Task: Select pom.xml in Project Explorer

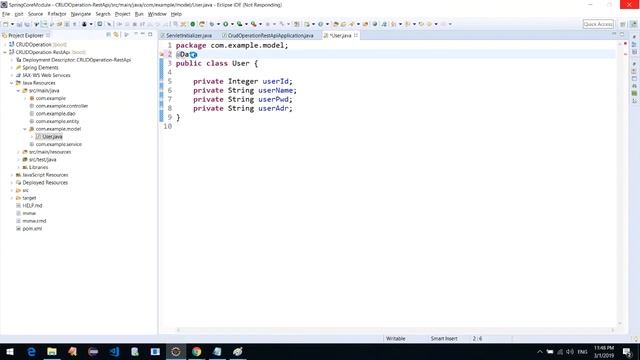Action: tap(32, 229)
